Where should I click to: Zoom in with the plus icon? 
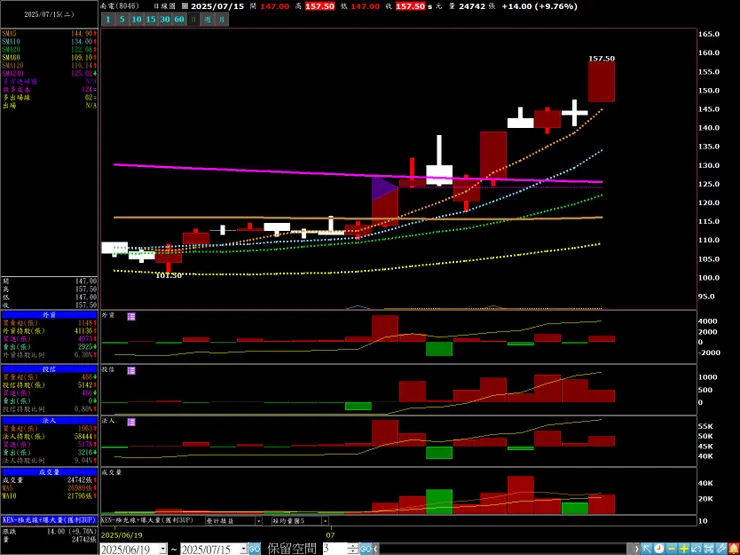click(x=684, y=549)
